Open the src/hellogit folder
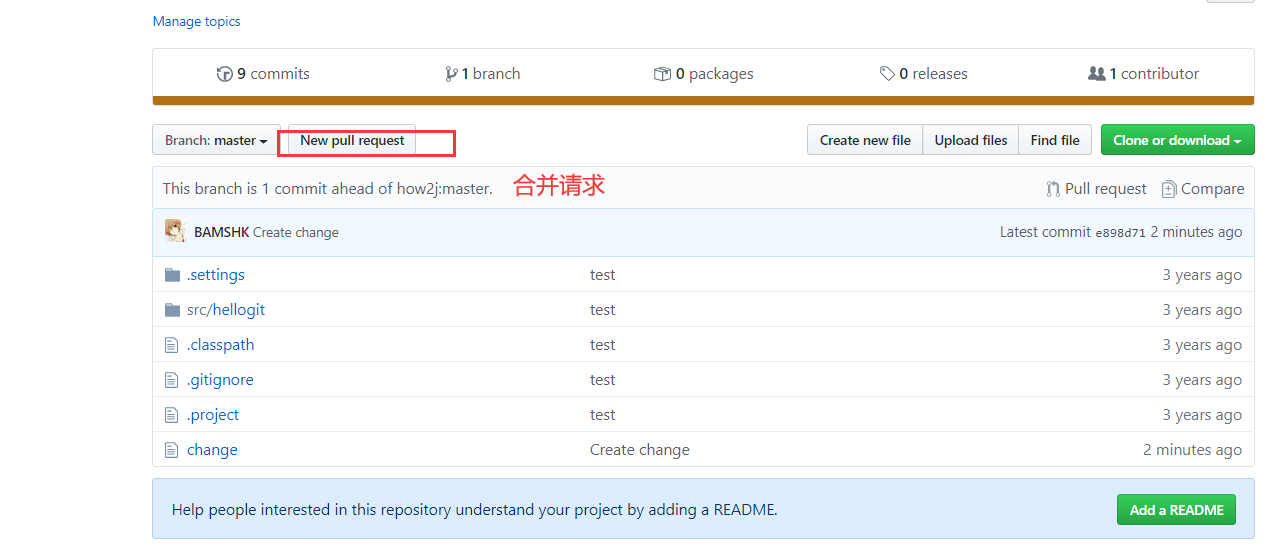 pos(226,309)
